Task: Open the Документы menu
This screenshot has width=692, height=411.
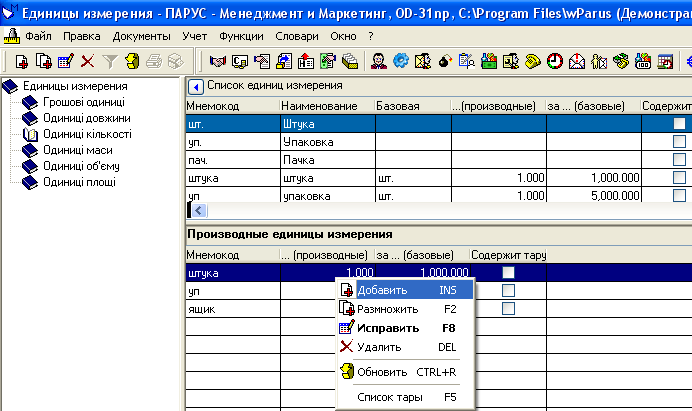Action: click(141, 36)
